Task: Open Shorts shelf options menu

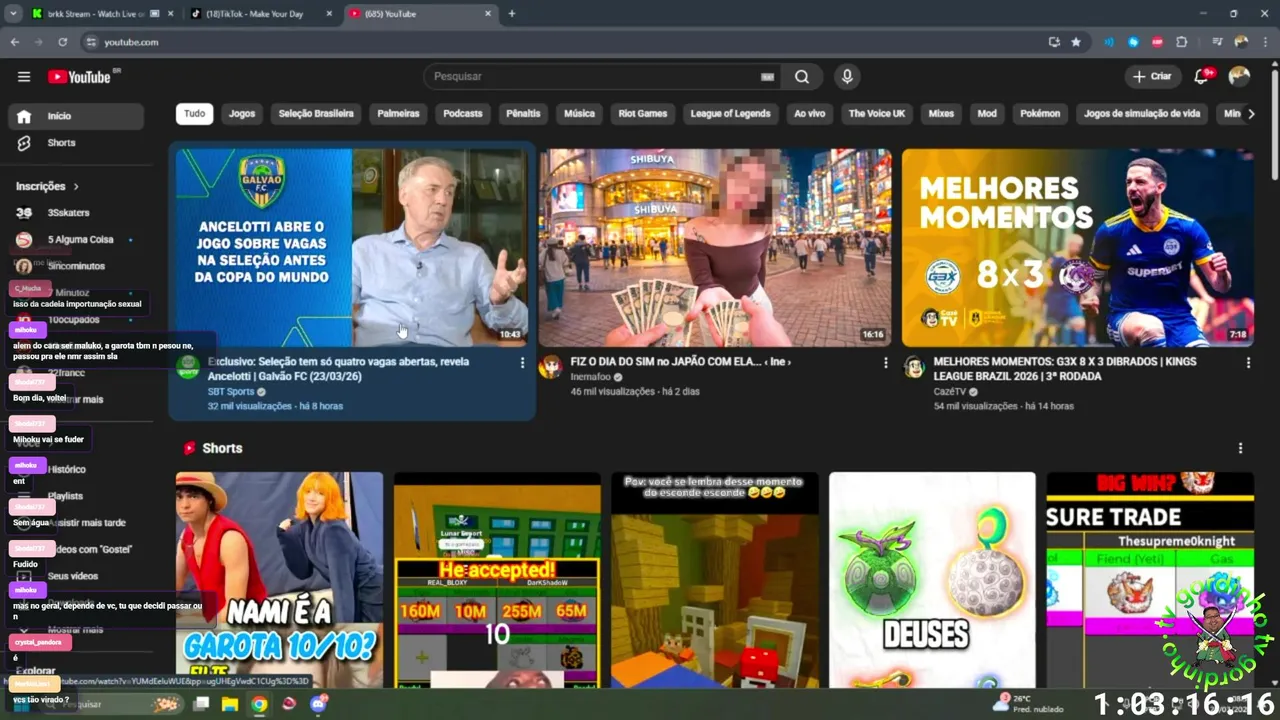Action: (1240, 448)
